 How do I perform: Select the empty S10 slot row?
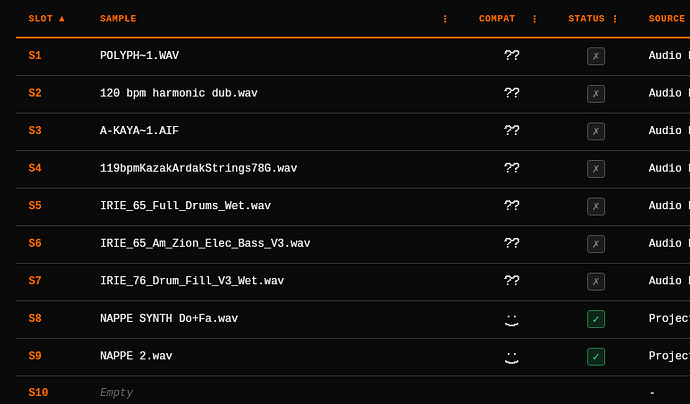(353, 392)
